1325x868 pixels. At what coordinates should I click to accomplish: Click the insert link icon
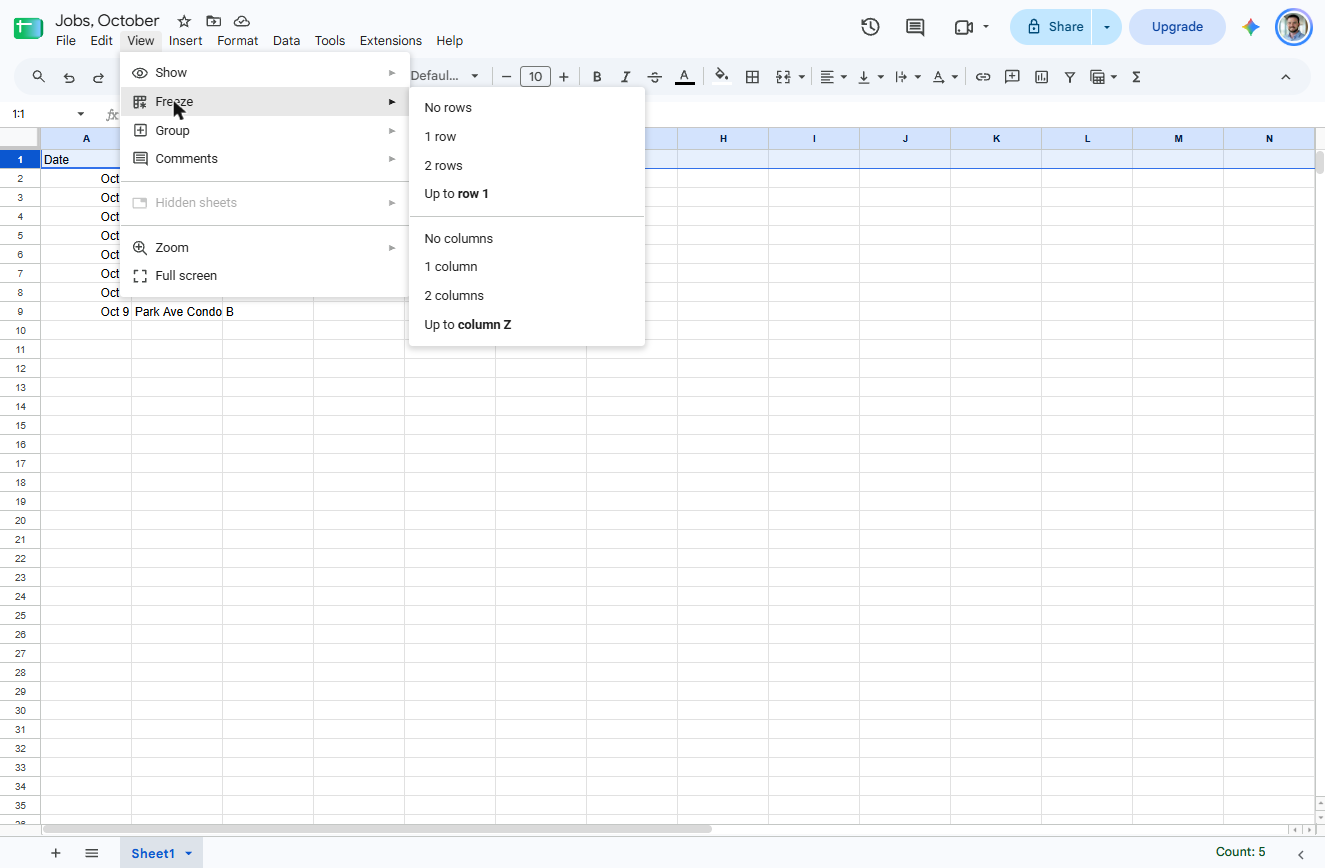983,77
